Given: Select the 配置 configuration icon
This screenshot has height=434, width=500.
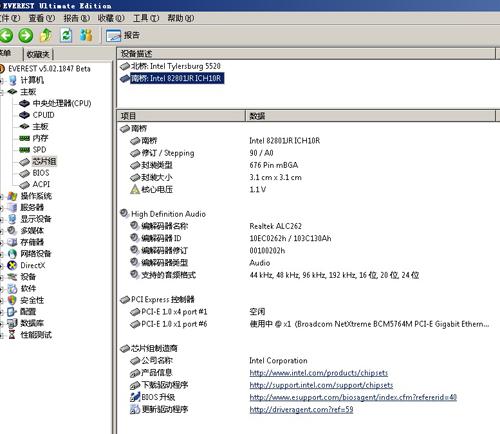Looking at the screenshot, I should tap(13, 312).
